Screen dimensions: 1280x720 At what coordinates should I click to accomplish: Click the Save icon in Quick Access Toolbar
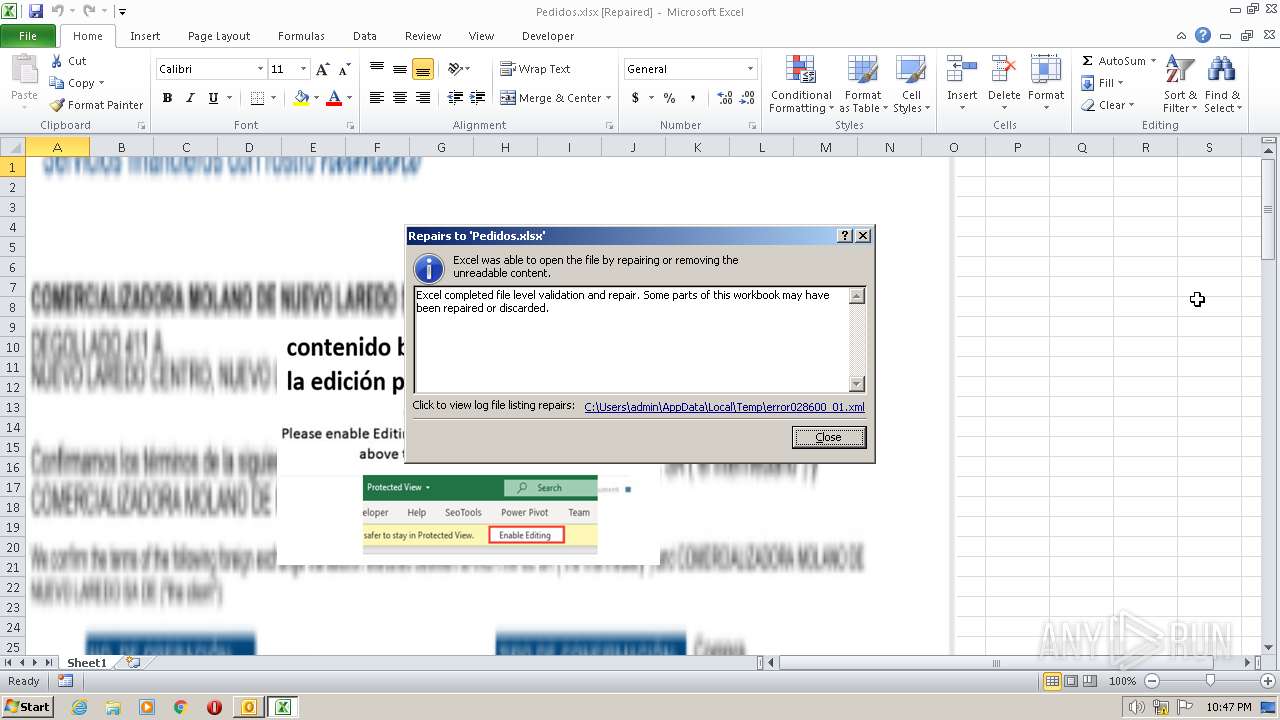point(36,12)
